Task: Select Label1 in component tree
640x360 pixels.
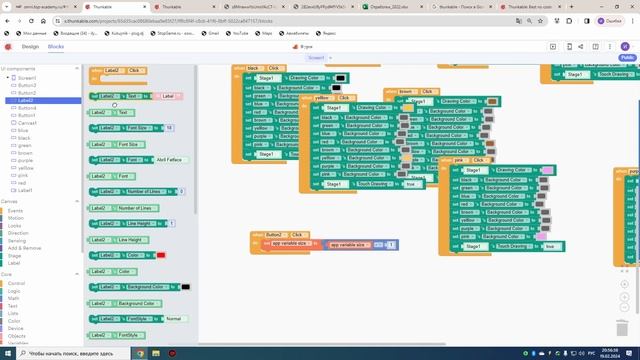Action: pos(25,190)
